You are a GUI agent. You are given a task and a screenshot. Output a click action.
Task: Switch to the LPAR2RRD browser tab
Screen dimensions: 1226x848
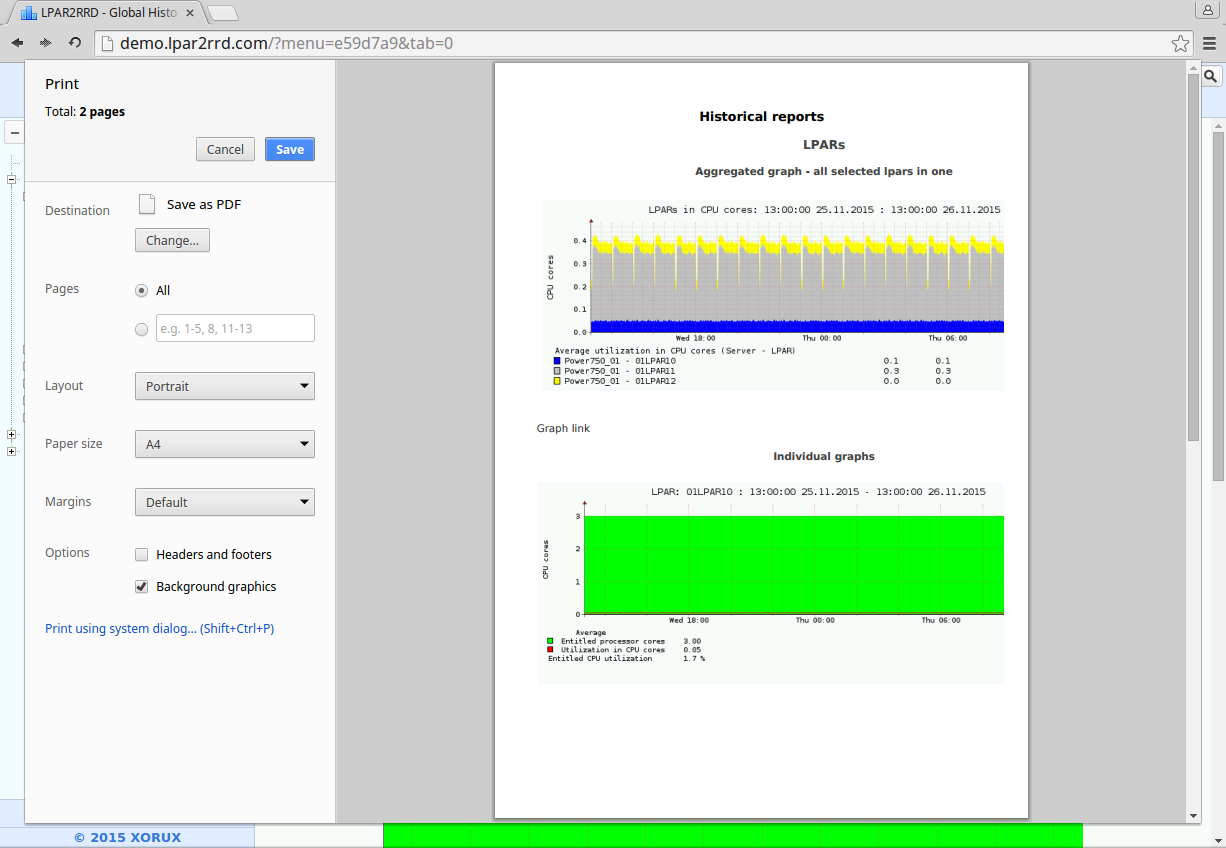[x=108, y=13]
